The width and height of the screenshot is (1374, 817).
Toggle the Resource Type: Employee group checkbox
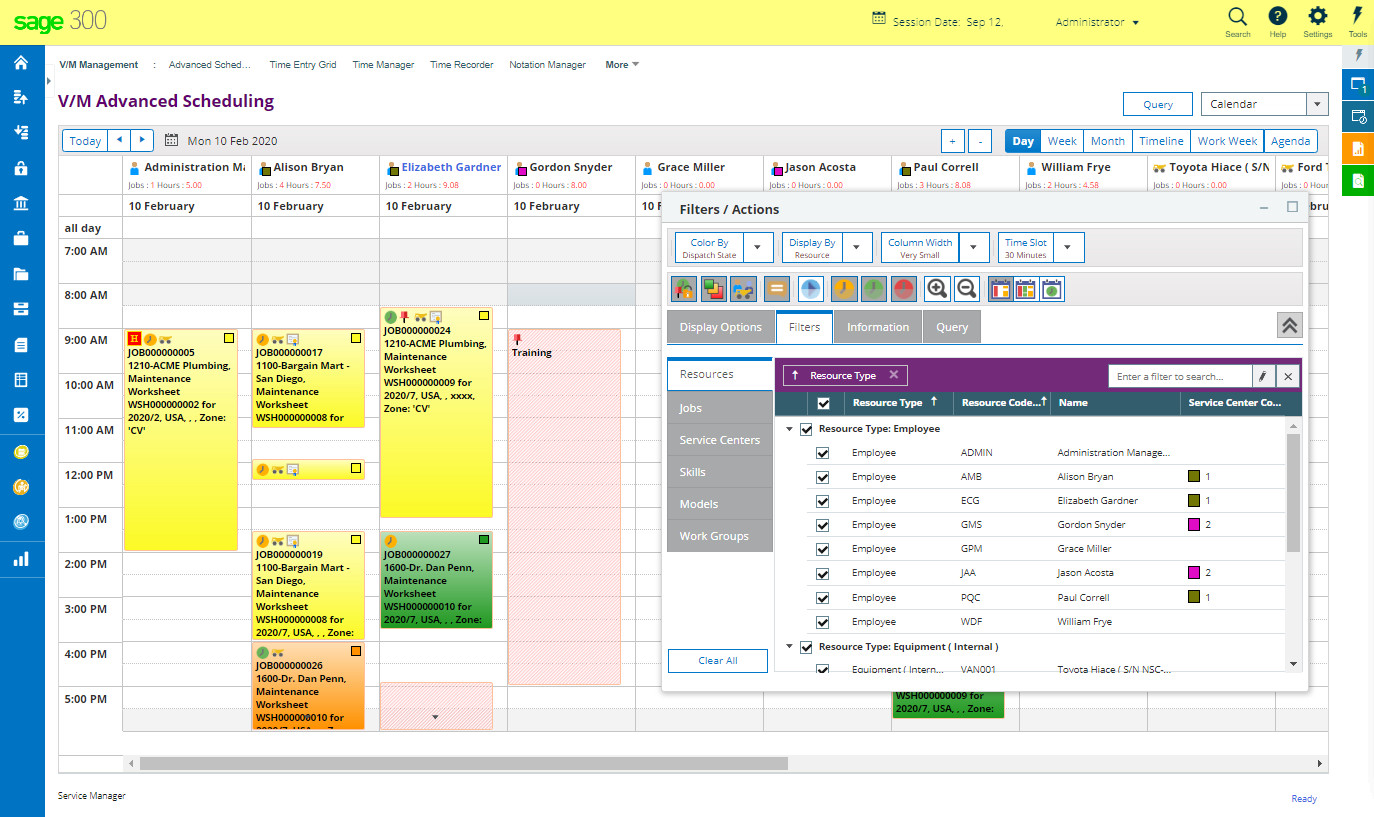click(806, 429)
